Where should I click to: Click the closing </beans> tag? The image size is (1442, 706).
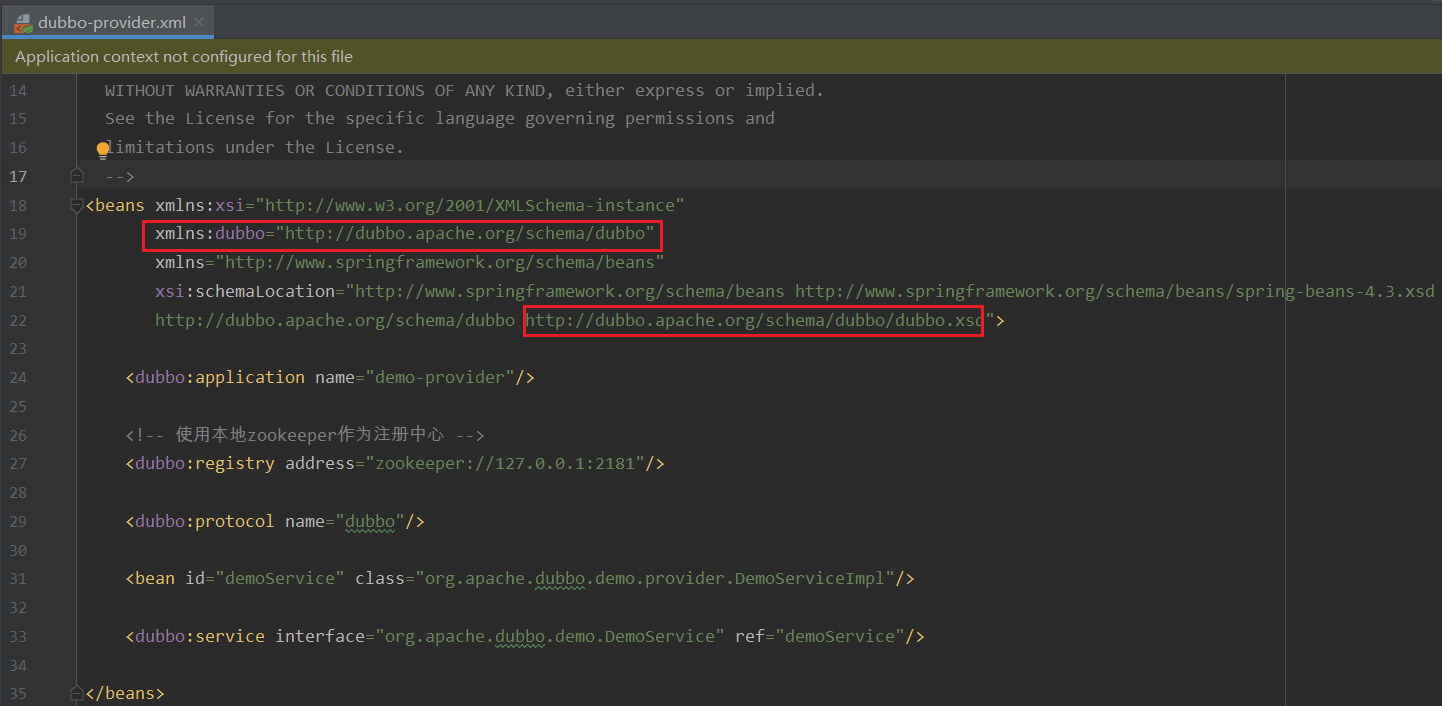click(125, 693)
